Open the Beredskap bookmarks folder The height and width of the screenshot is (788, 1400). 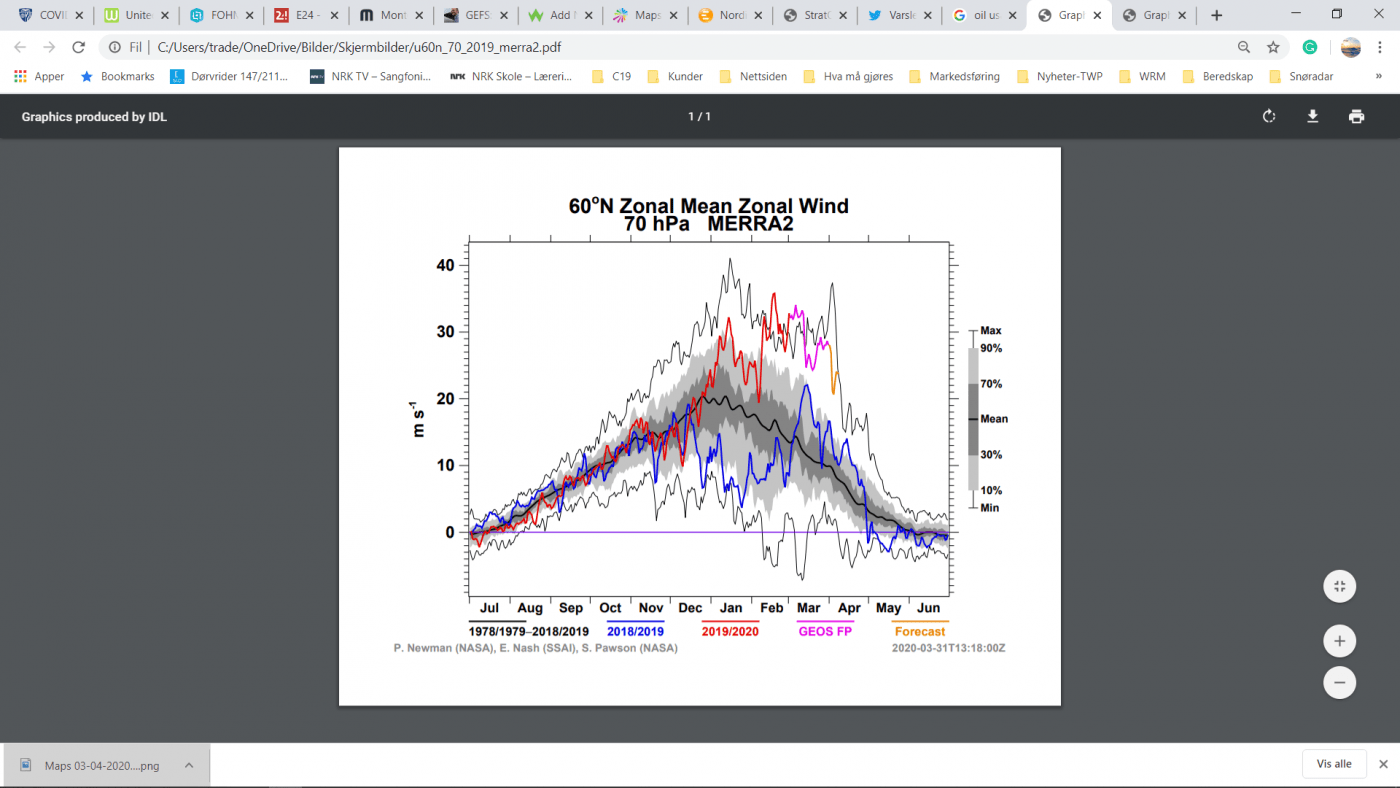pos(1217,76)
